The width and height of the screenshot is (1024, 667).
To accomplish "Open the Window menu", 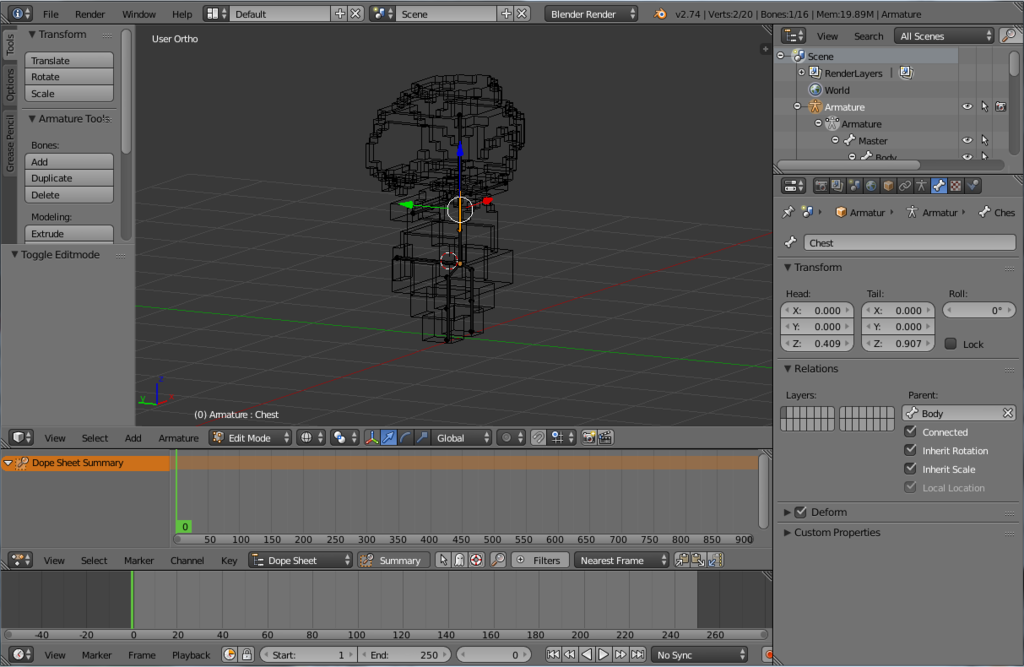I will [139, 14].
